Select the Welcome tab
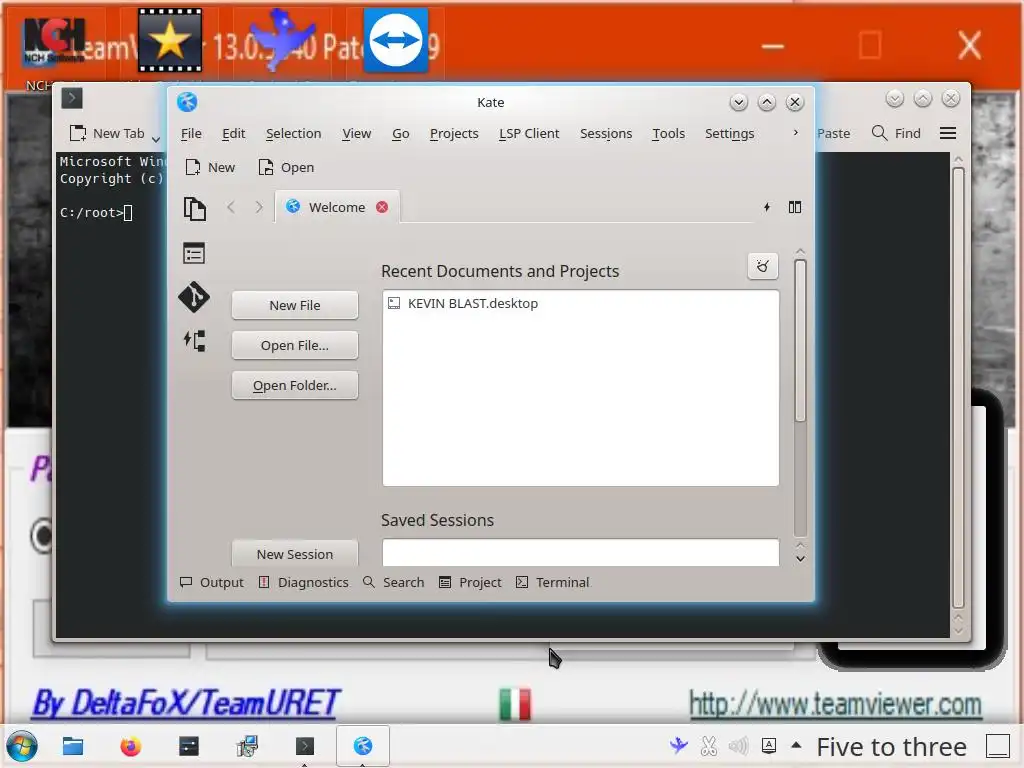This screenshot has width=1024, height=768. 337,207
